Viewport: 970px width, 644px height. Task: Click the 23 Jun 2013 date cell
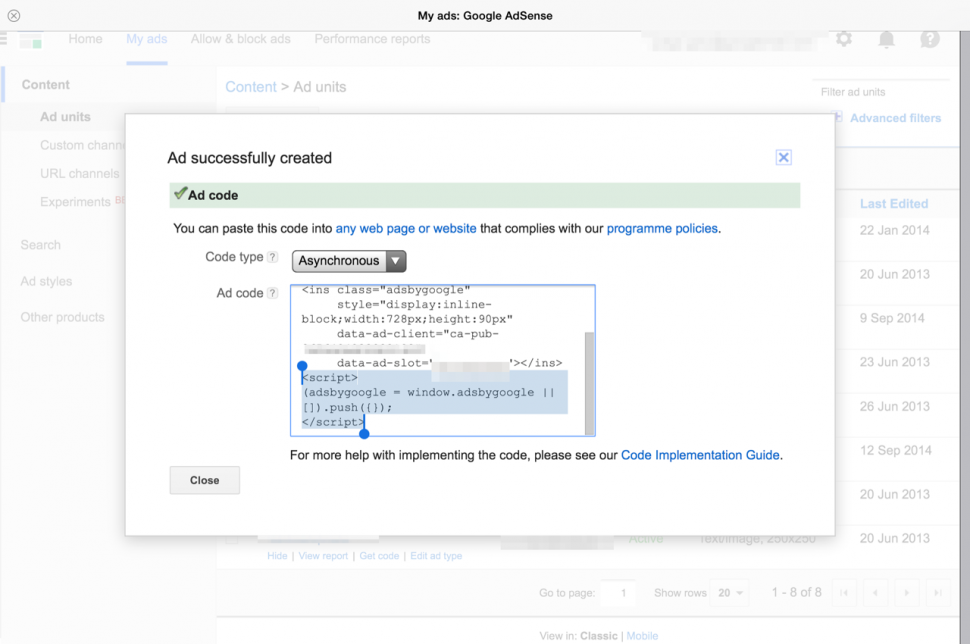pos(895,362)
